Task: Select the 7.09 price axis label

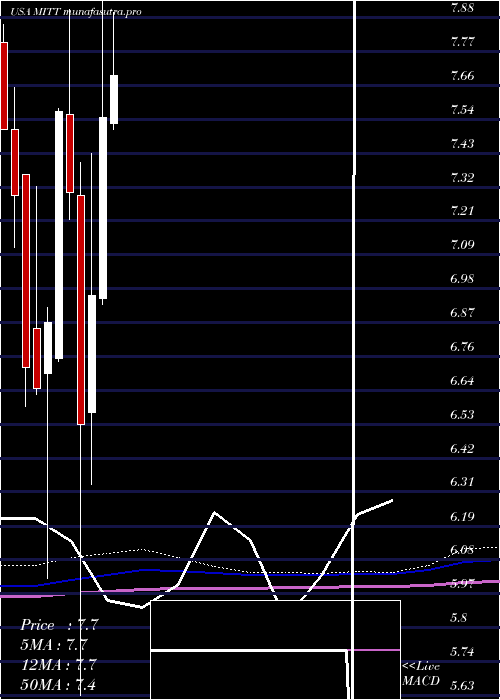Action: (x=462, y=245)
